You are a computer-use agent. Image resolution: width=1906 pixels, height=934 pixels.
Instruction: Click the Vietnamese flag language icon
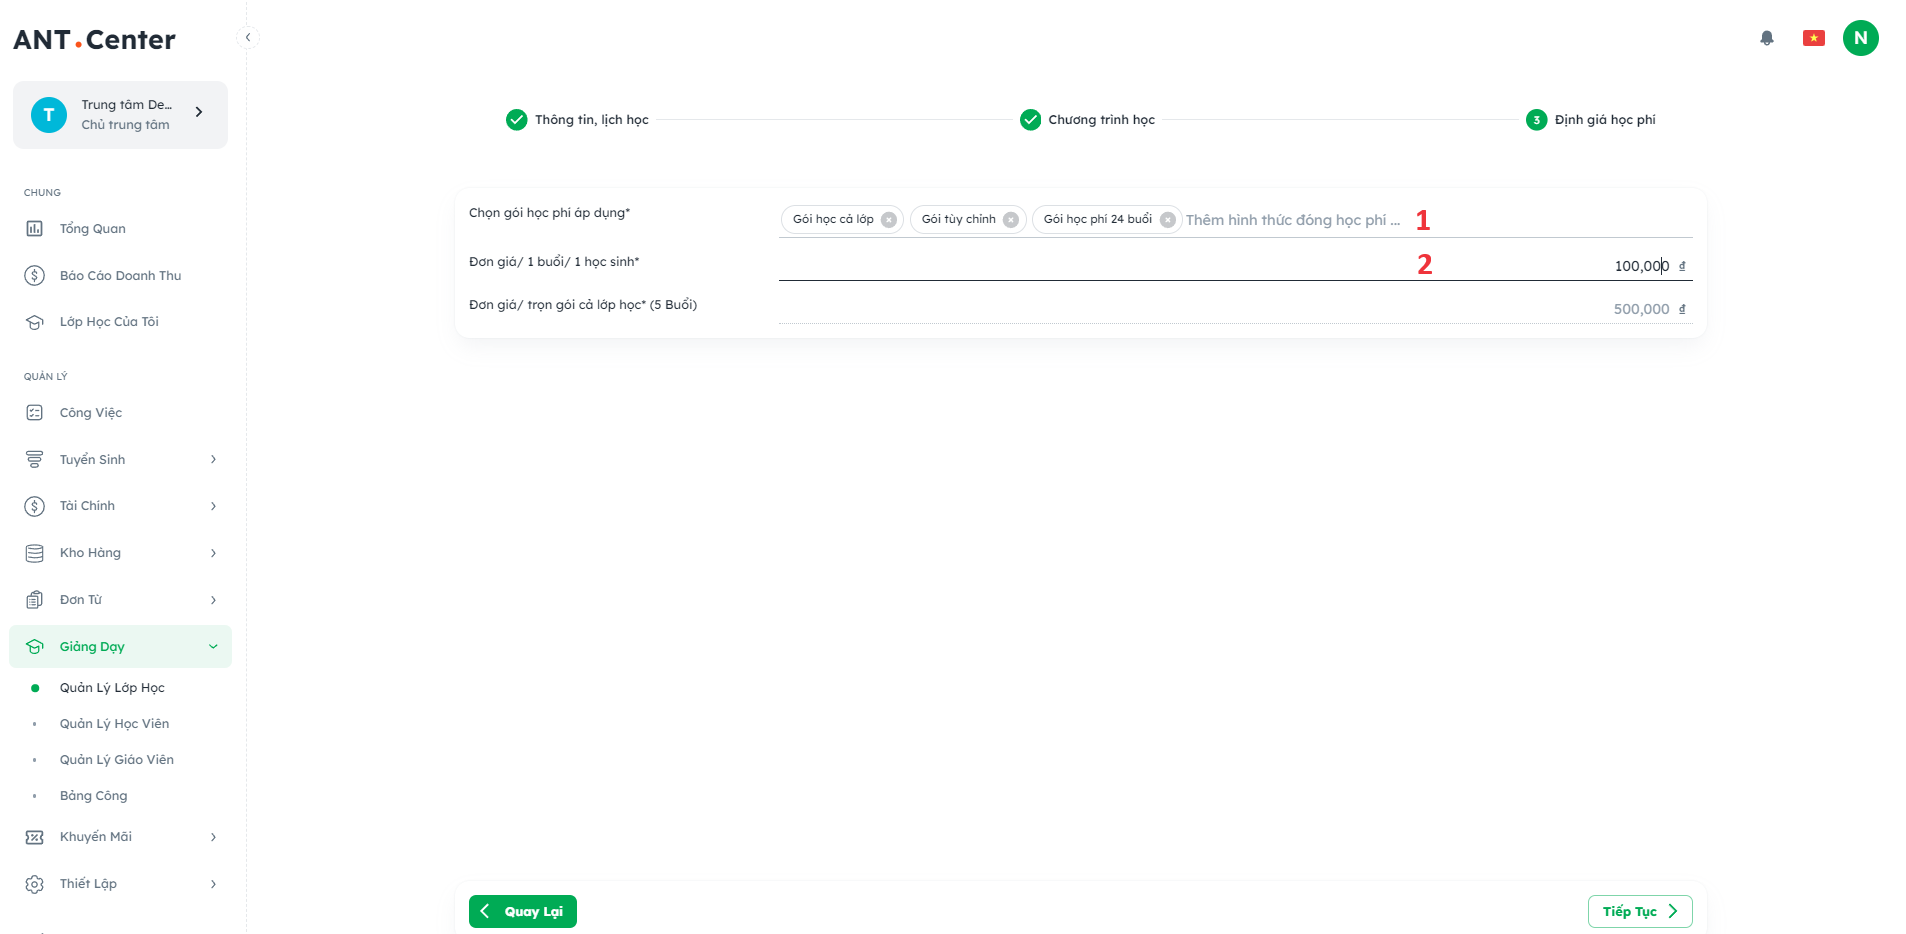(1813, 38)
